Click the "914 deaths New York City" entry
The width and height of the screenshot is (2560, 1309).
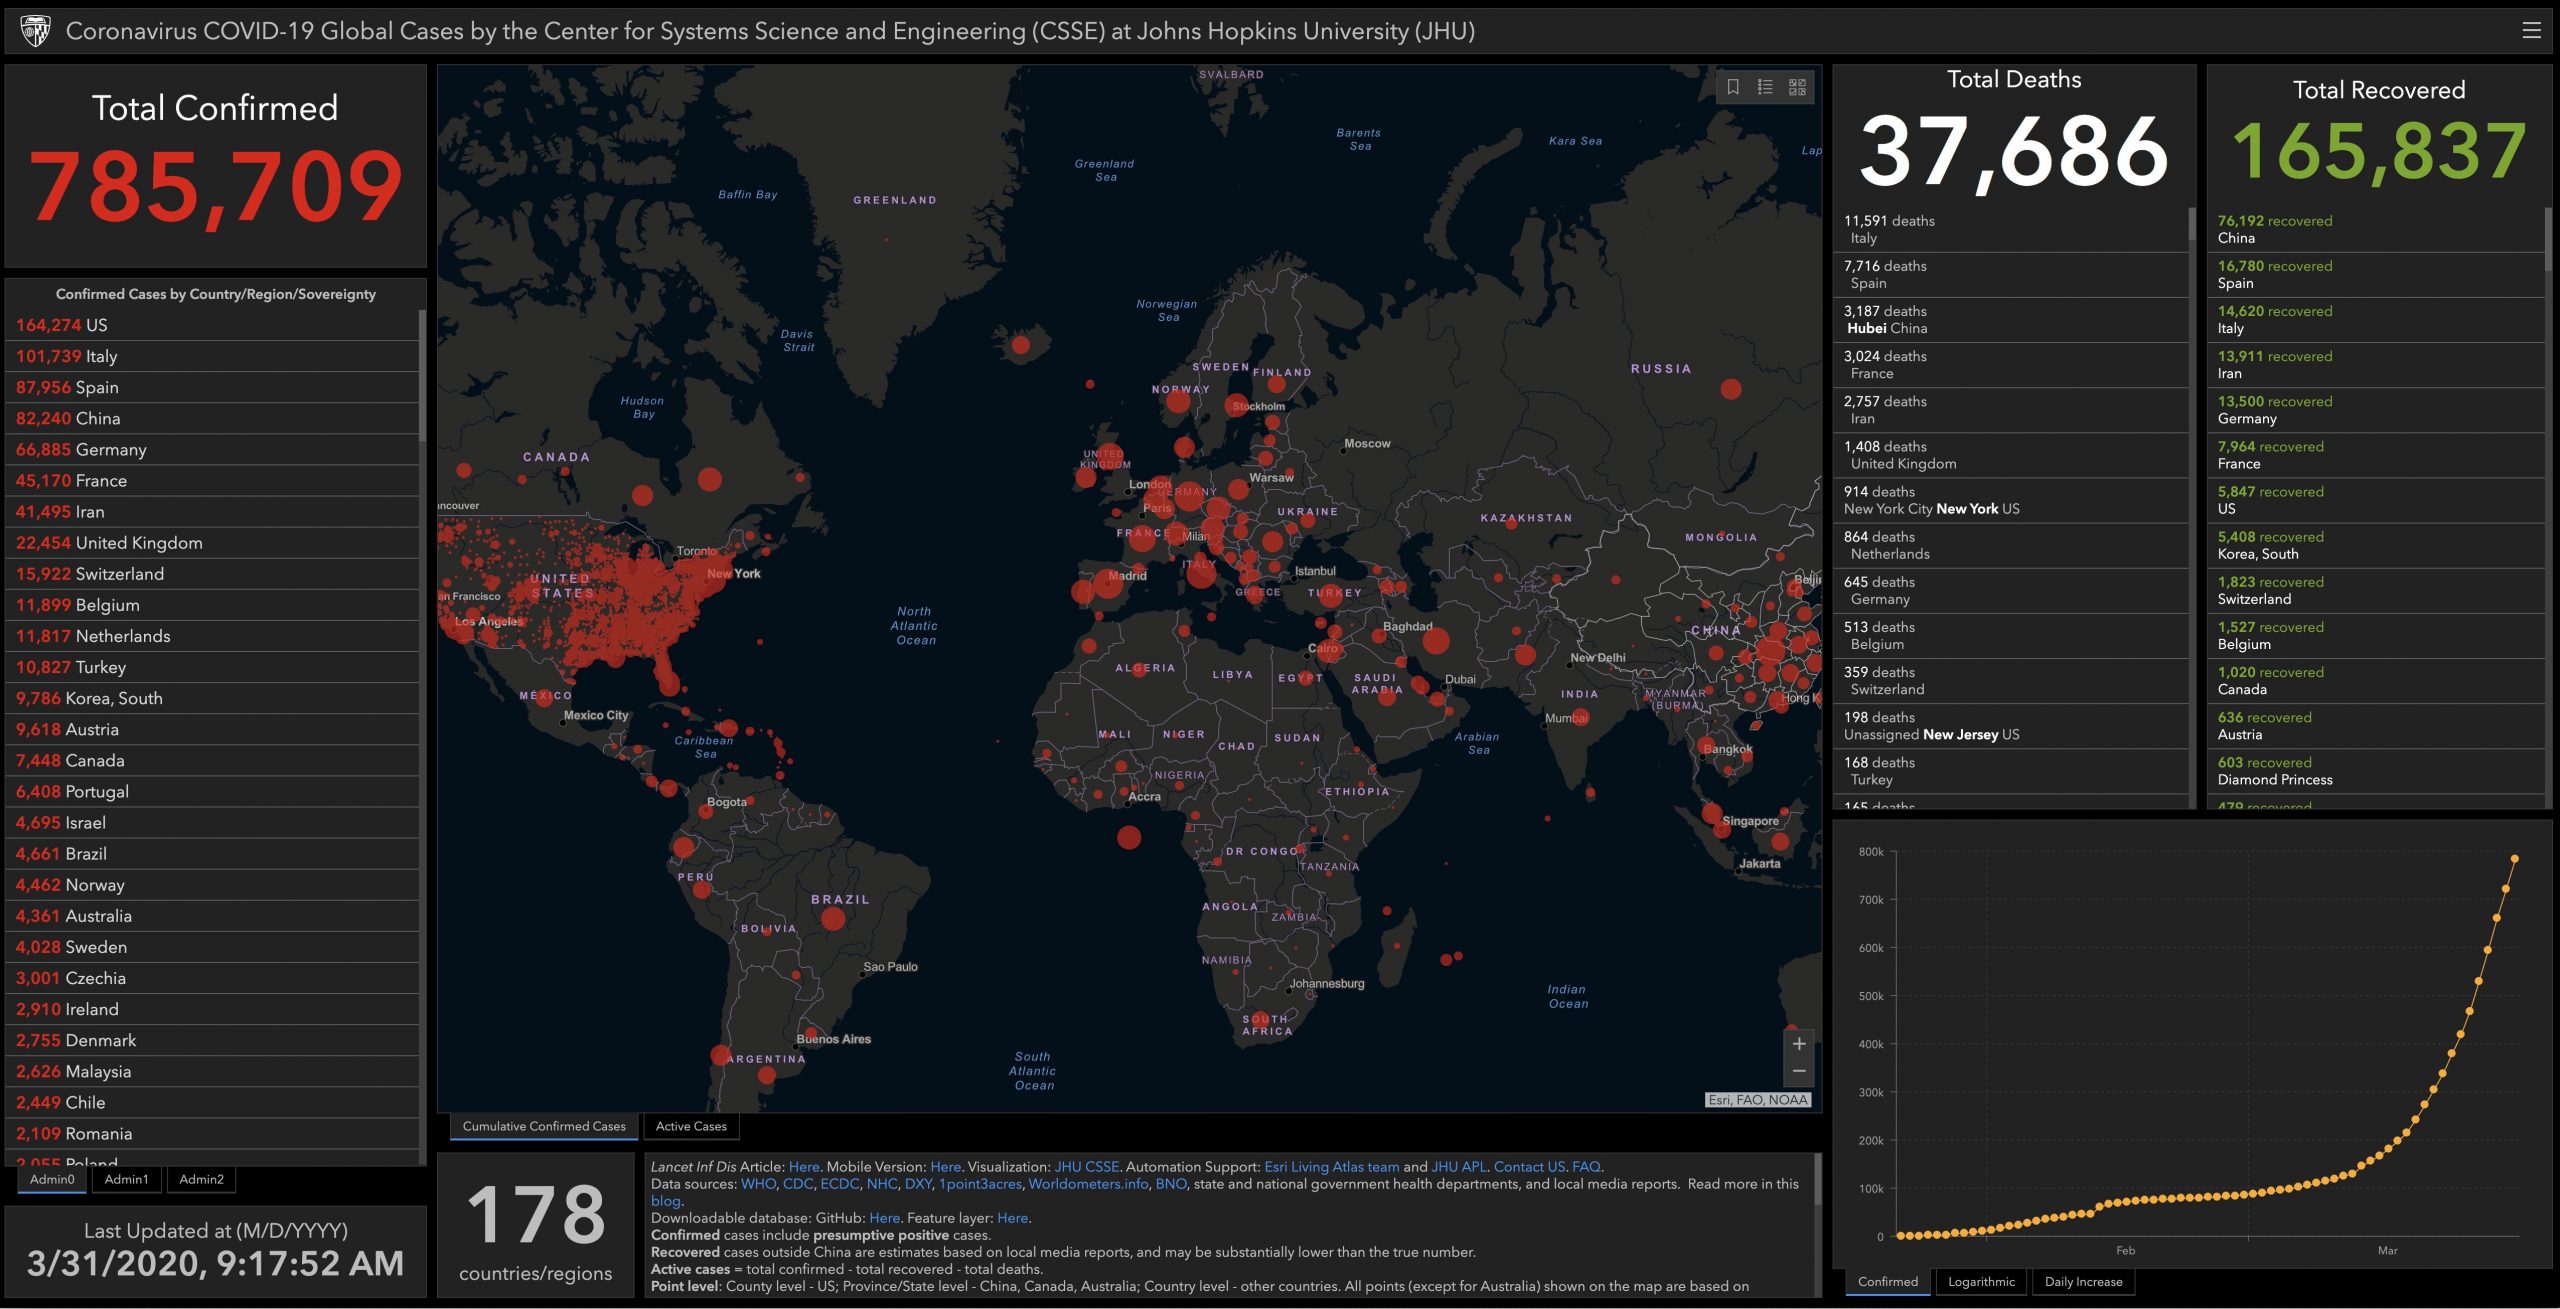click(x=2011, y=500)
